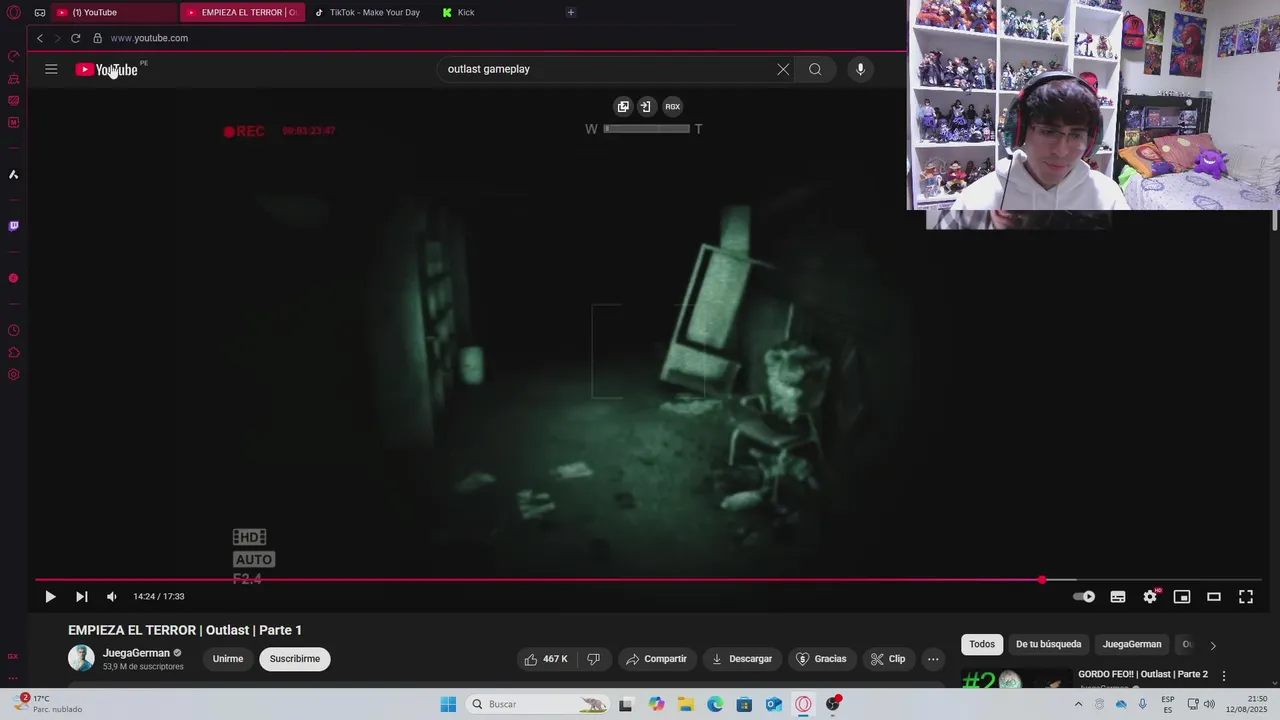Open JuegaGerman channel avatar
This screenshot has width=1280, height=720.
point(81,658)
